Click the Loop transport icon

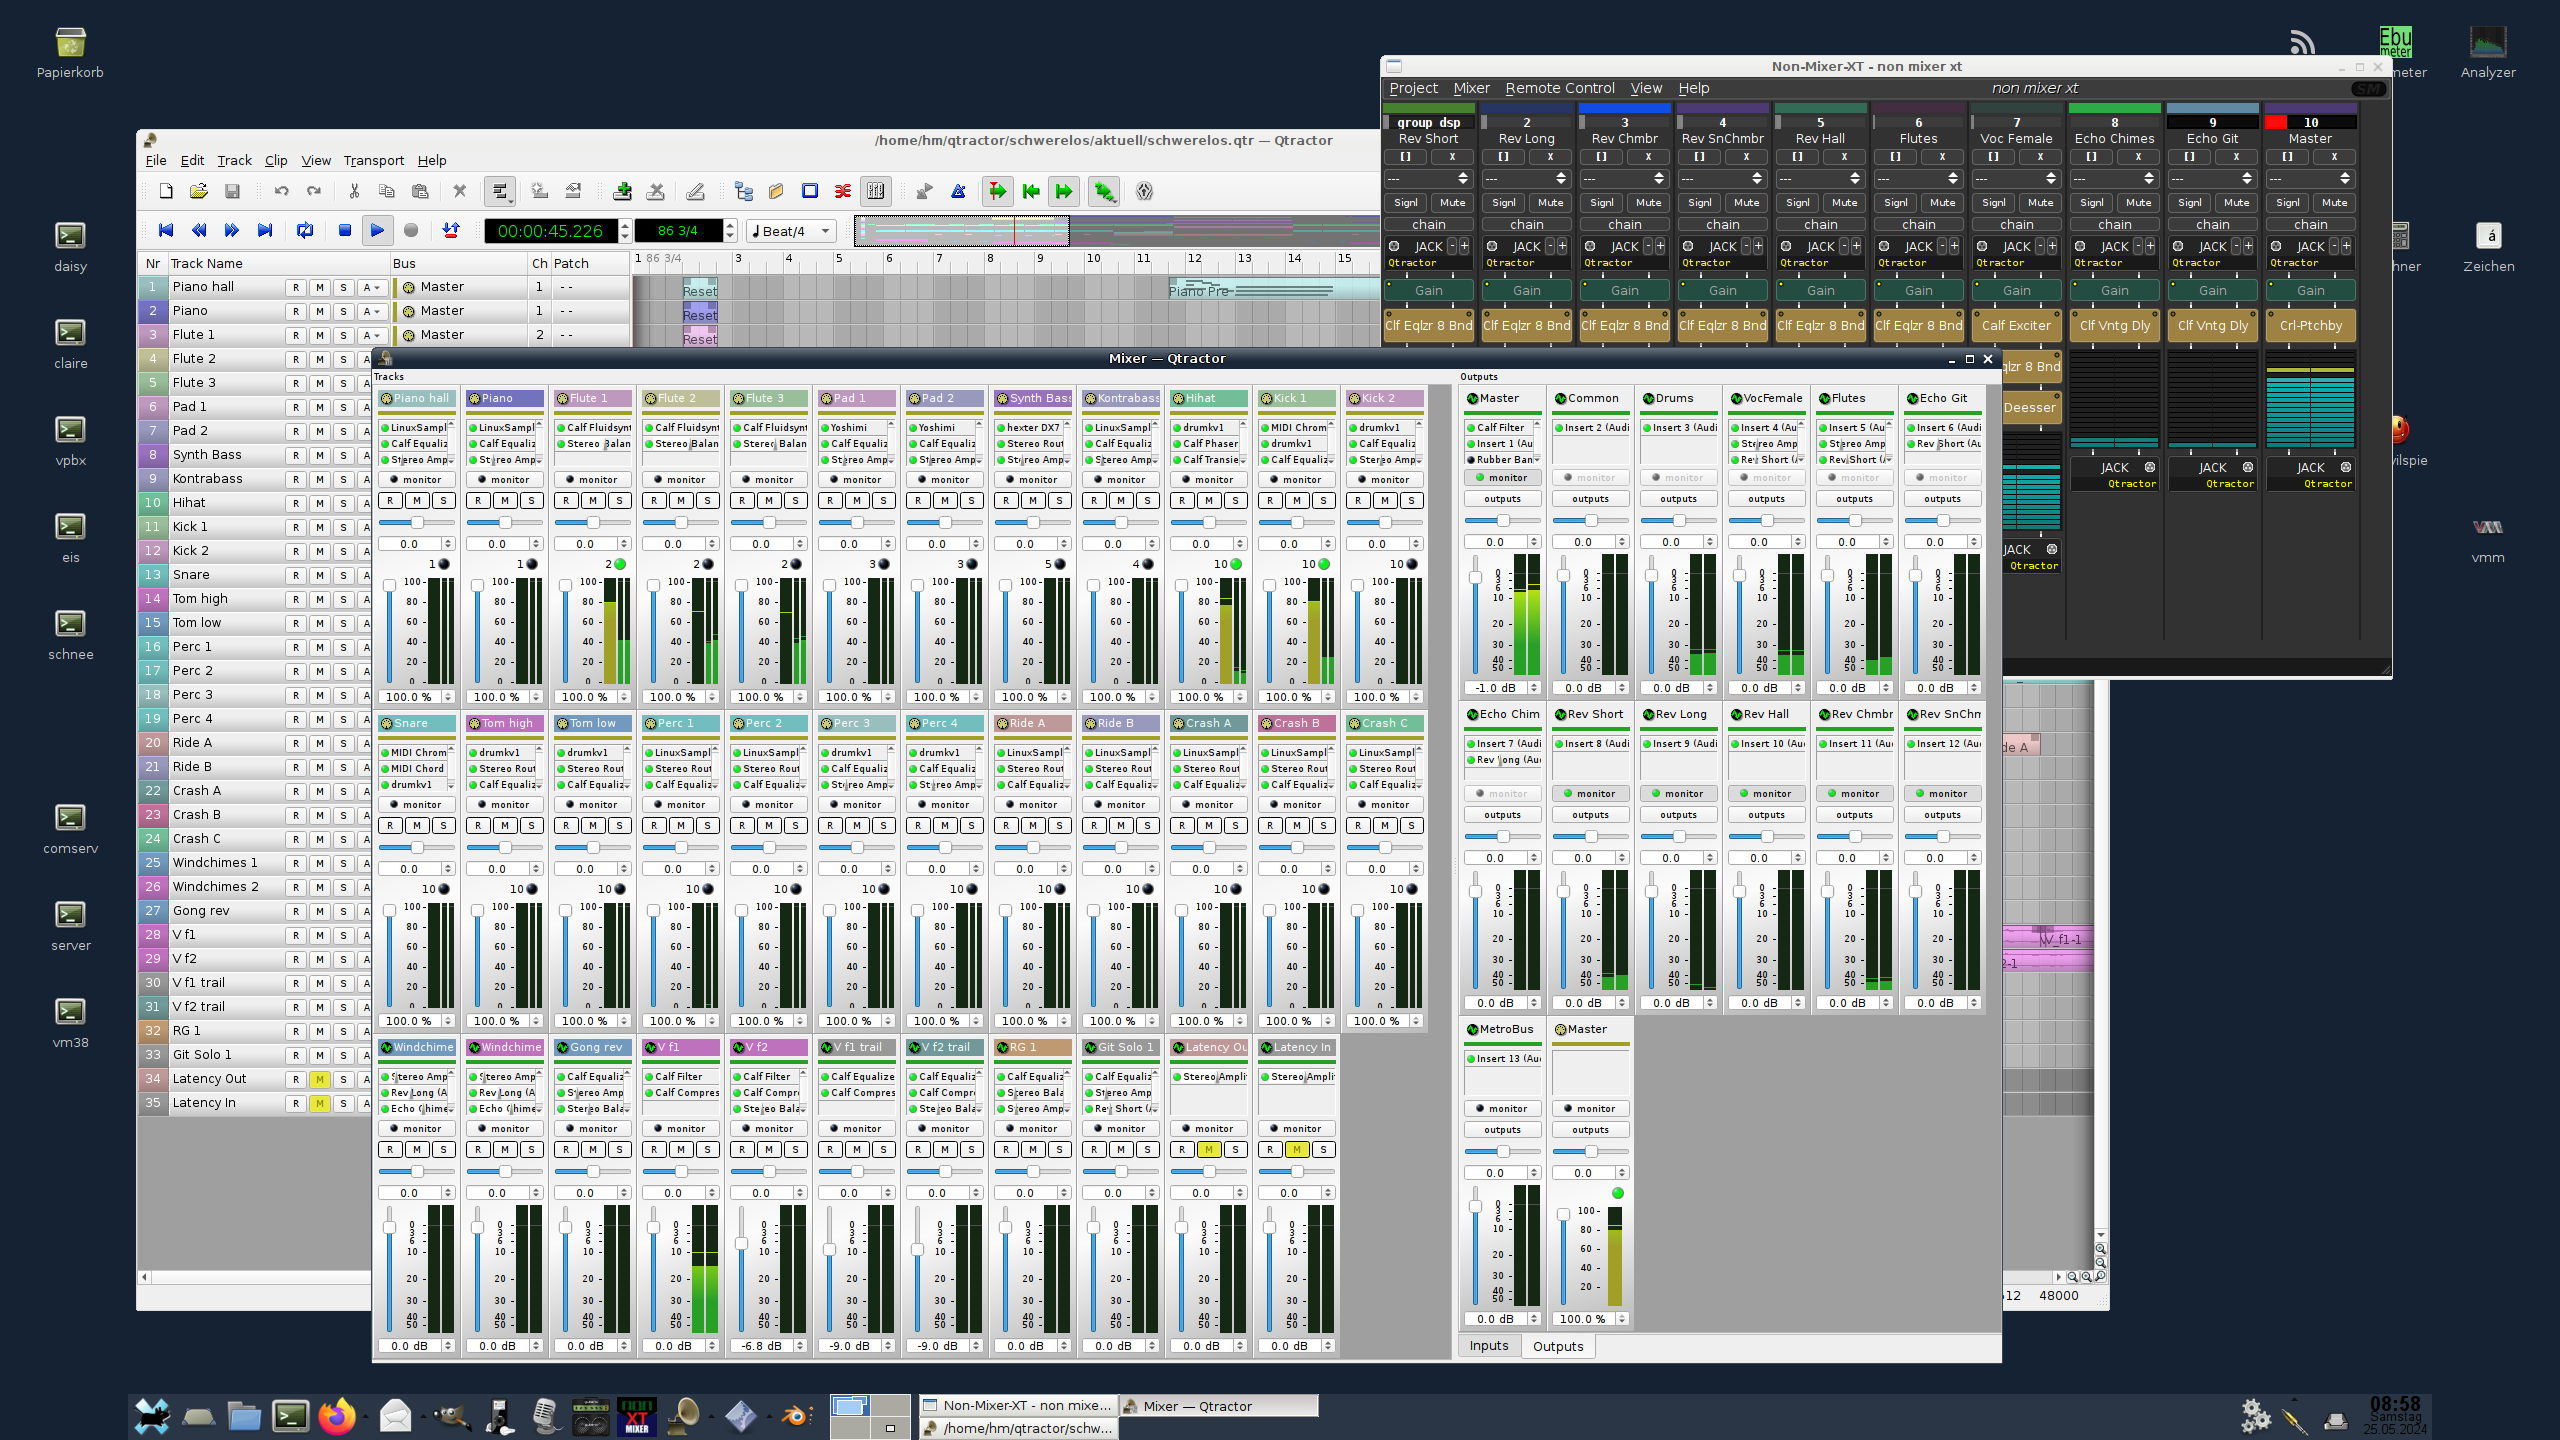point(305,230)
